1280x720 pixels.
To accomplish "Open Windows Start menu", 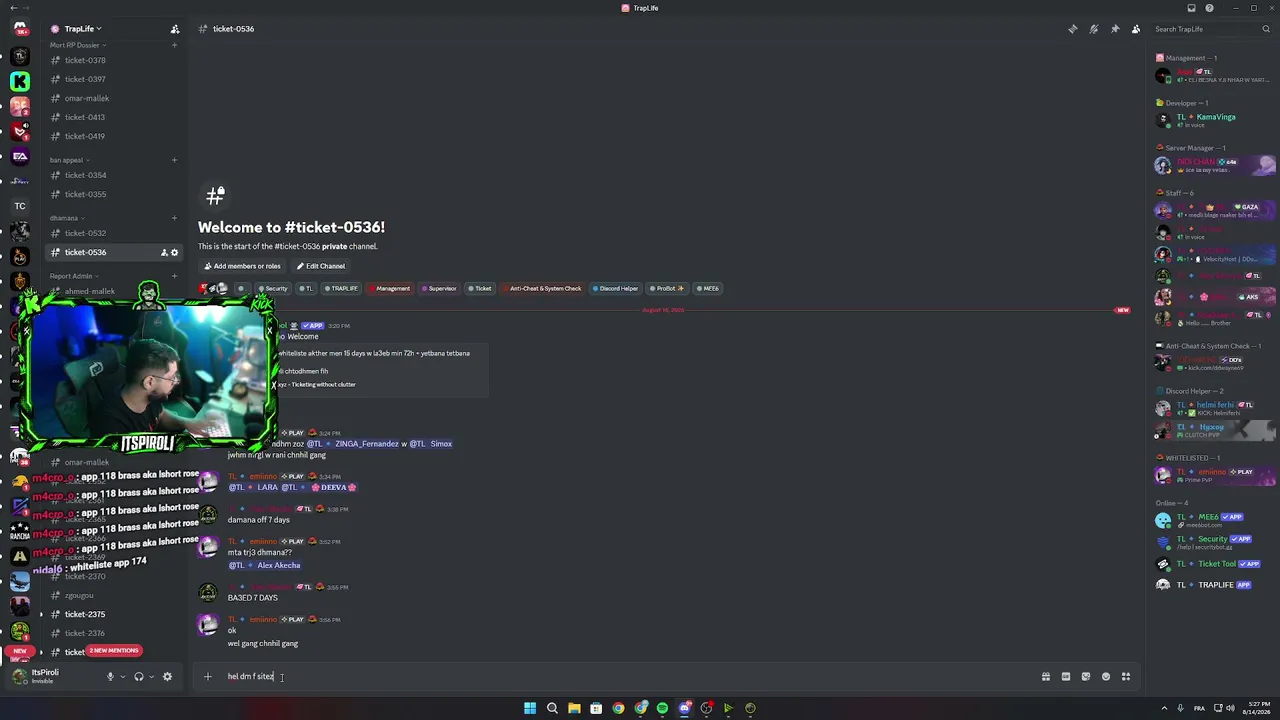I will [530, 708].
